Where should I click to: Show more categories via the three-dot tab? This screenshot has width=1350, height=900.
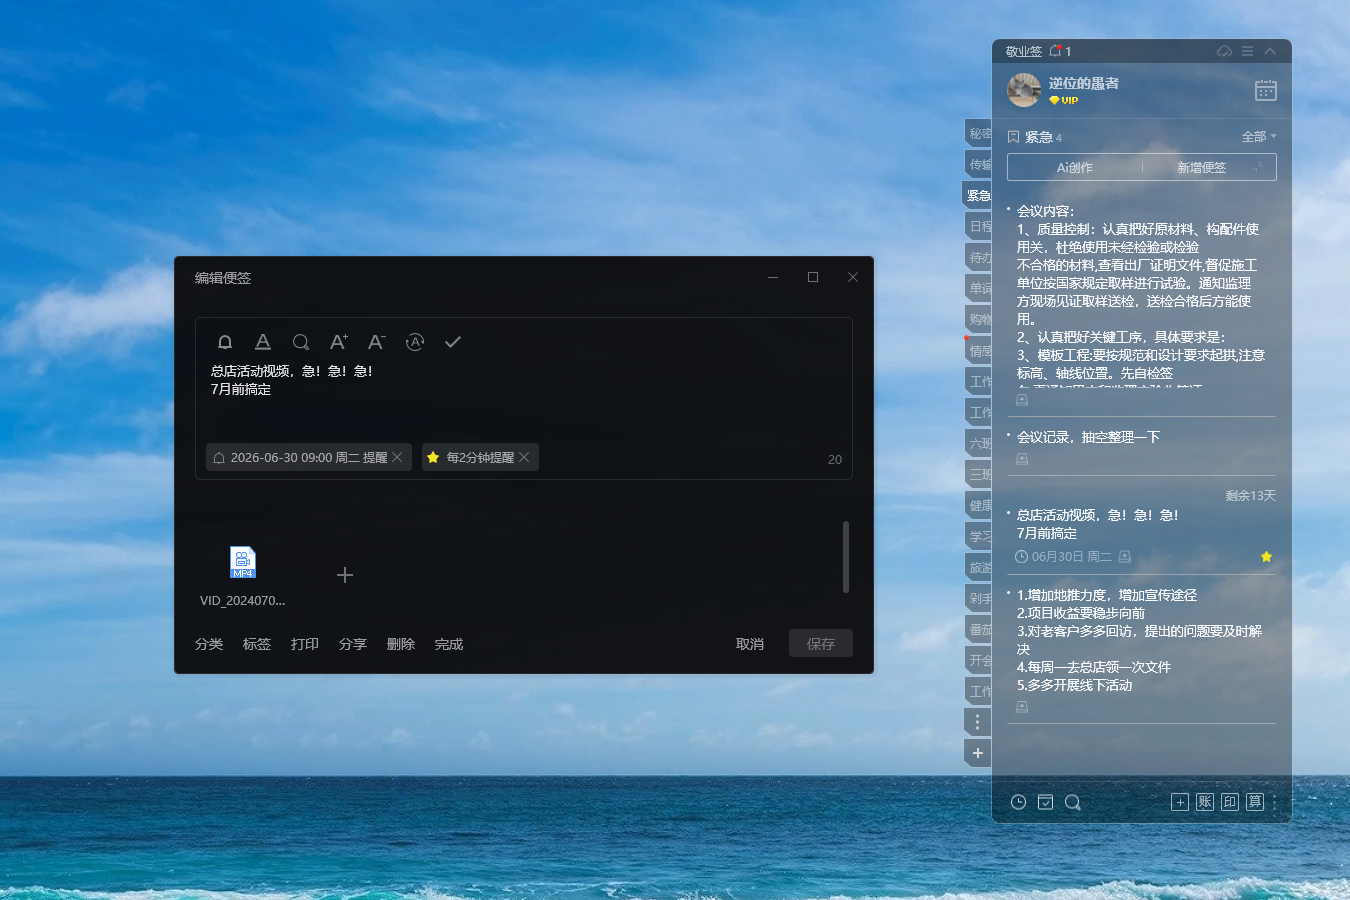pos(978,722)
